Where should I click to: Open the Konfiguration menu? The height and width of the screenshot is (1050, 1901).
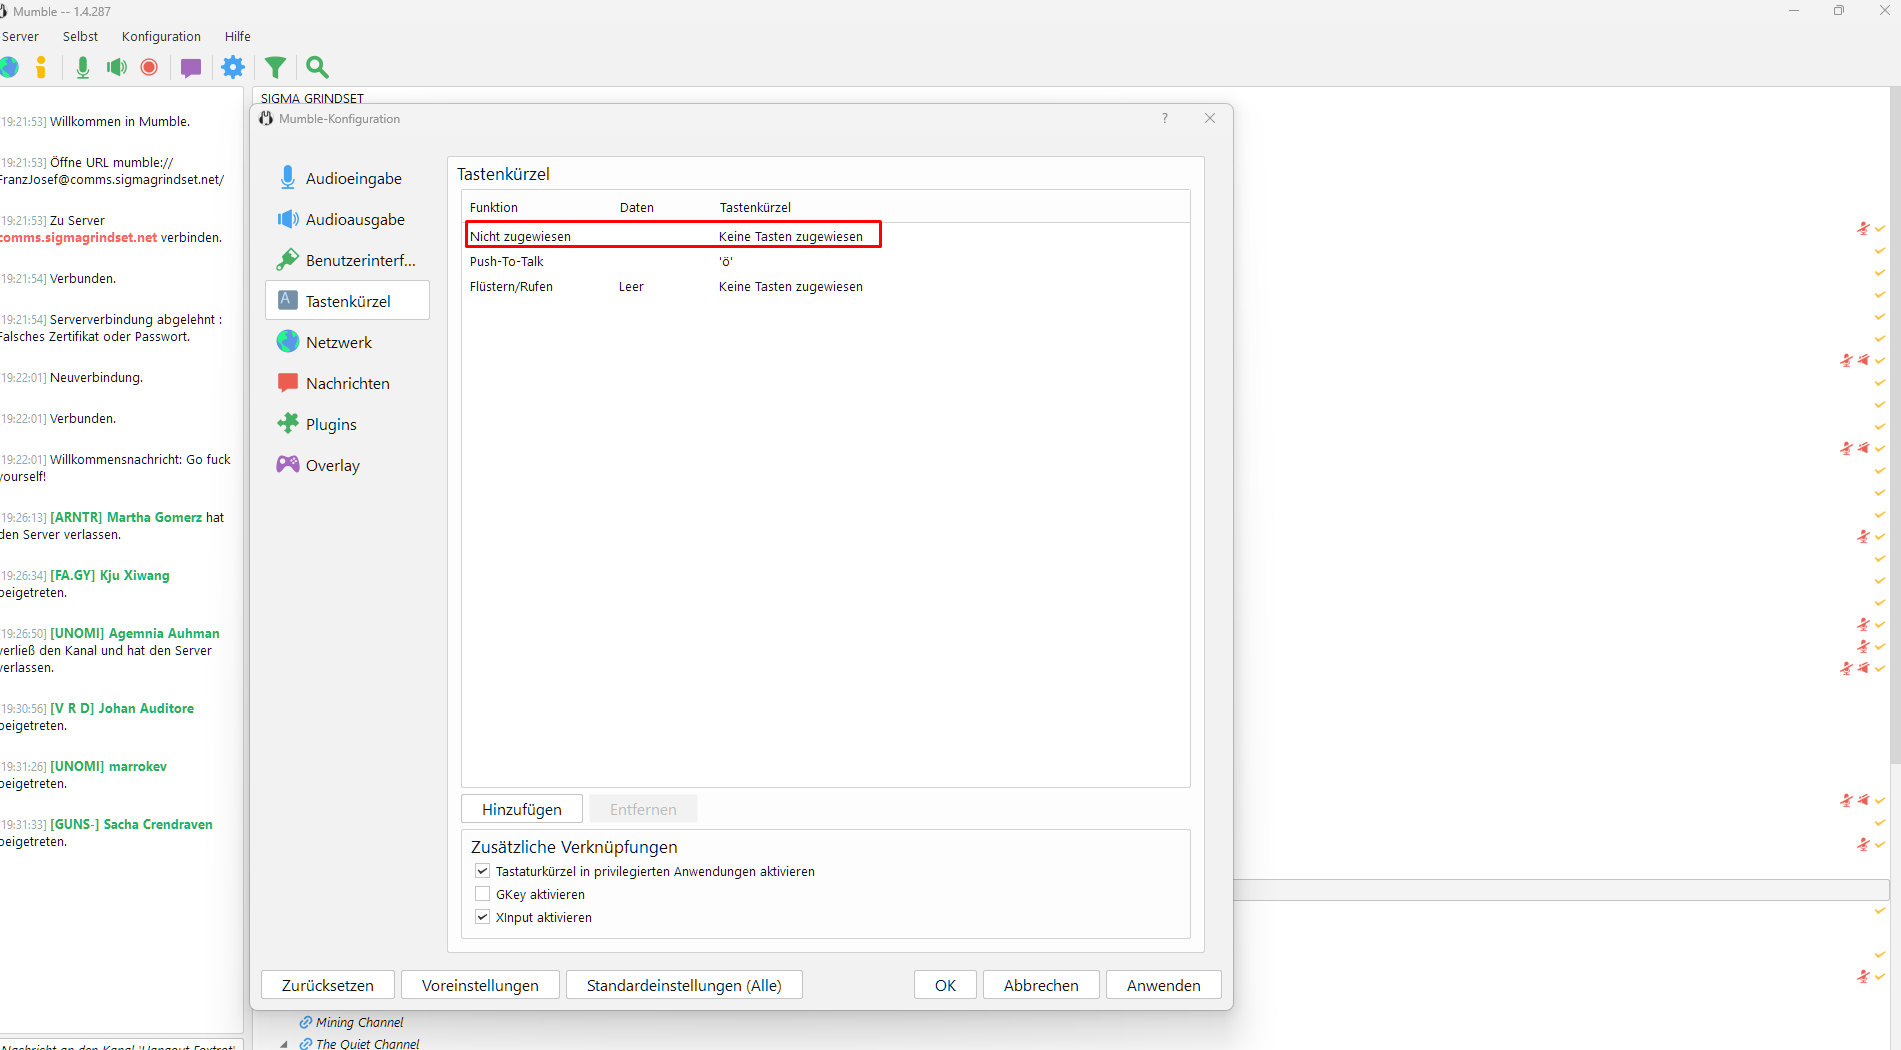[x=161, y=36]
